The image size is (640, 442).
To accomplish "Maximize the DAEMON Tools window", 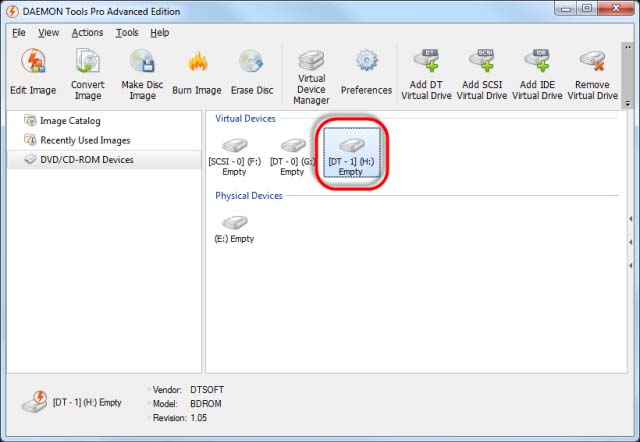I will tap(587, 8).
